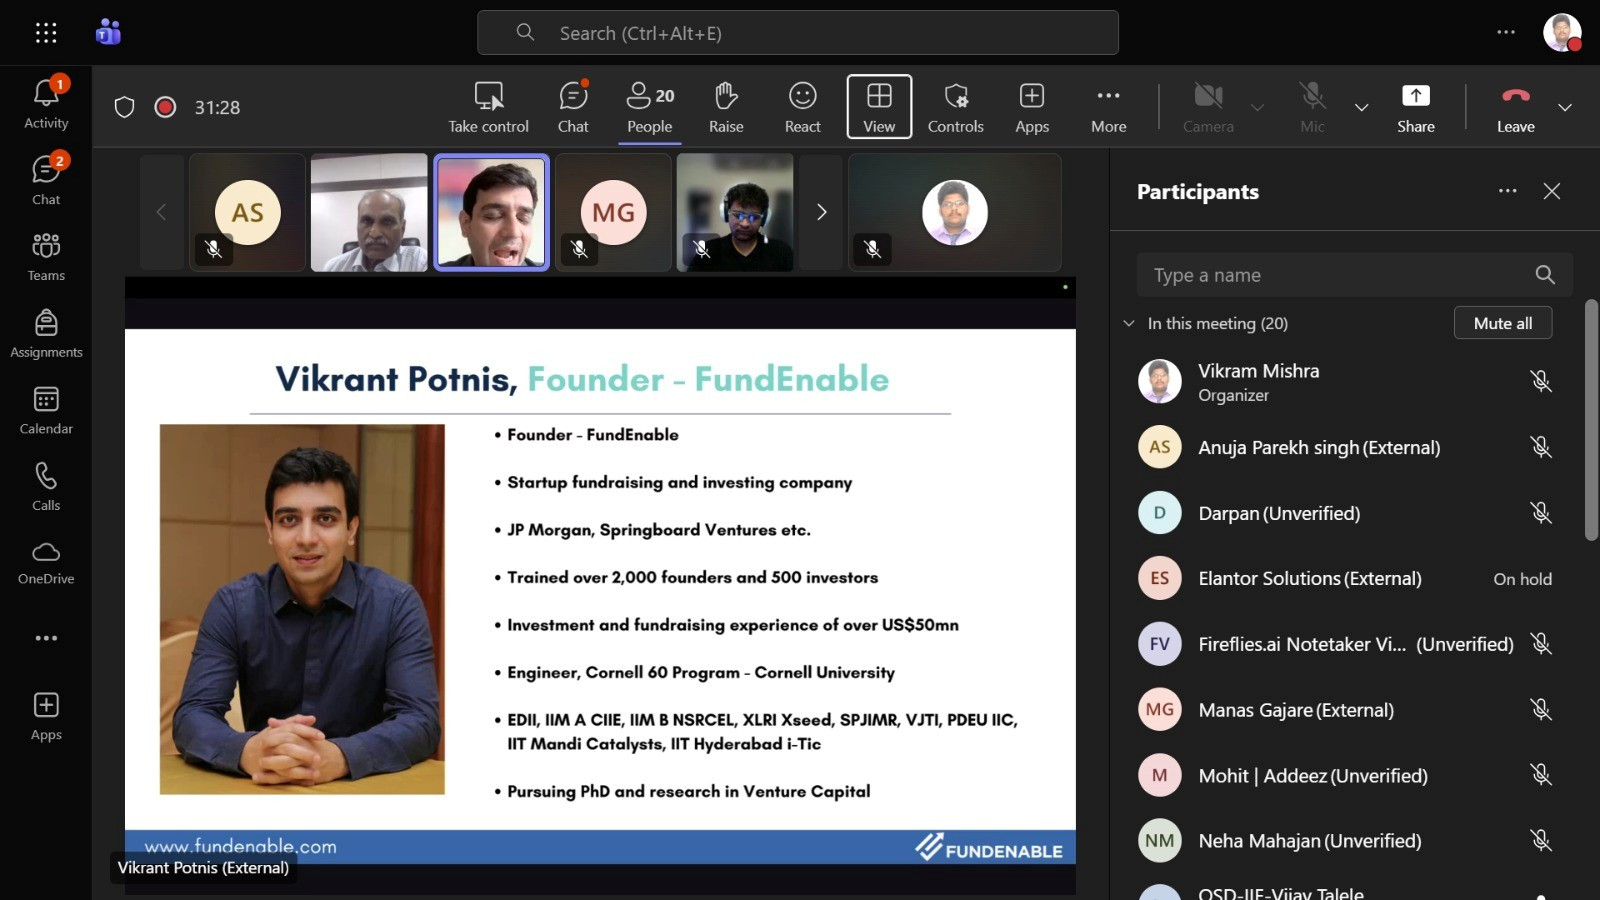This screenshot has width=1600, height=900.
Task: Open Mic device options dropdown arrow
Action: (x=1361, y=107)
